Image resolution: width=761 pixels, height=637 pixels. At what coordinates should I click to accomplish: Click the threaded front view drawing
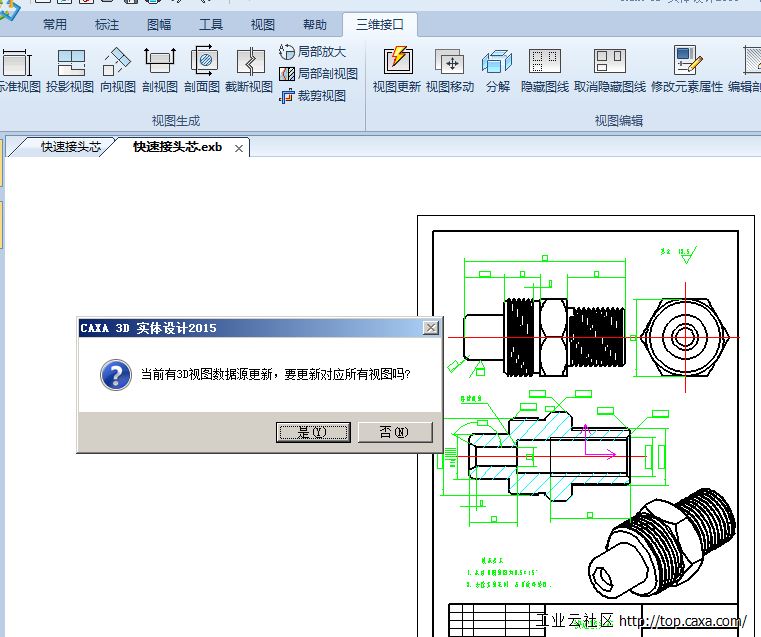pyautogui.click(x=544, y=337)
